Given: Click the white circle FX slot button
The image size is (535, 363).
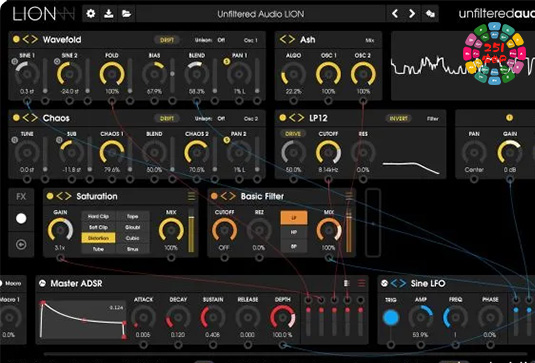Looking at the screenshot, I should tap(21, 219).
